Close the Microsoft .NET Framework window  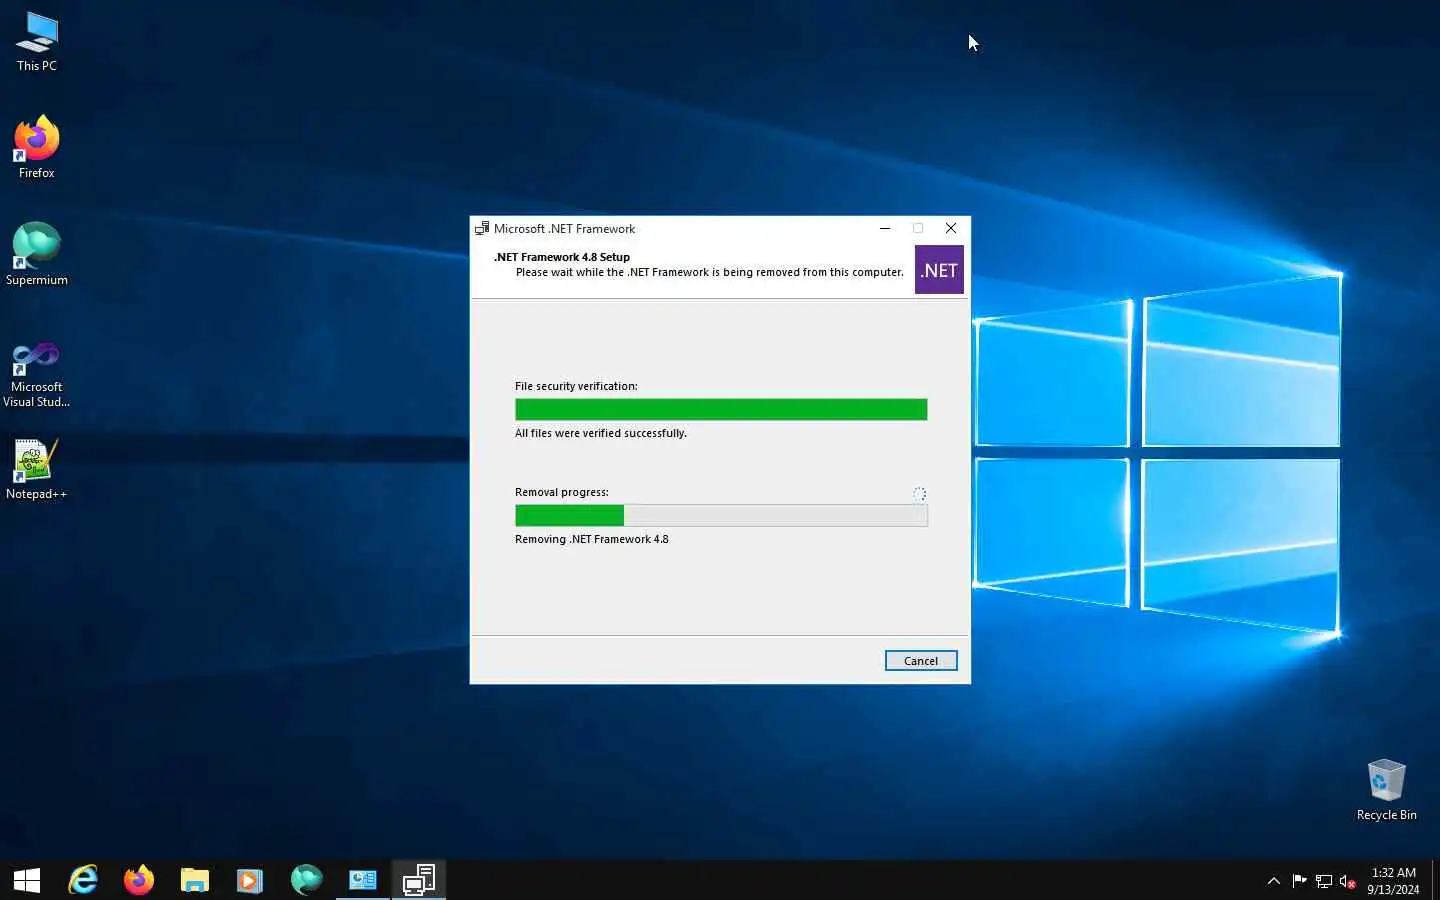[951, 228]
